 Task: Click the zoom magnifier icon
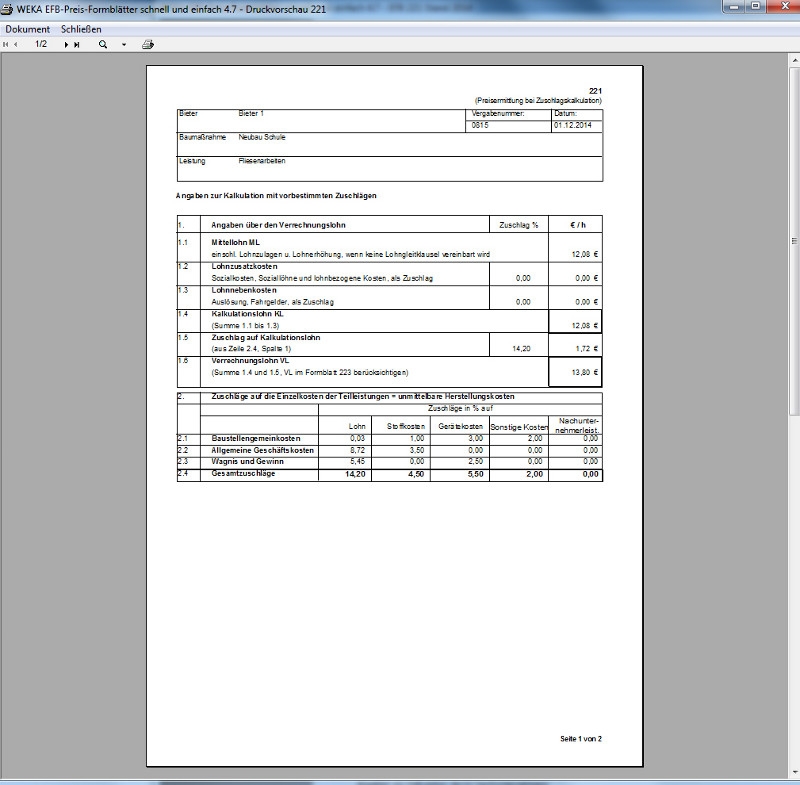[x=103, y=44]
